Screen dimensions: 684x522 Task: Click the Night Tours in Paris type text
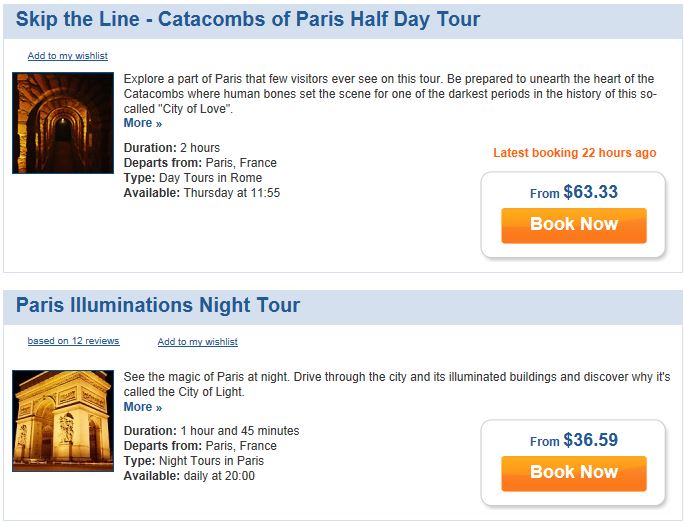point(211,461)
